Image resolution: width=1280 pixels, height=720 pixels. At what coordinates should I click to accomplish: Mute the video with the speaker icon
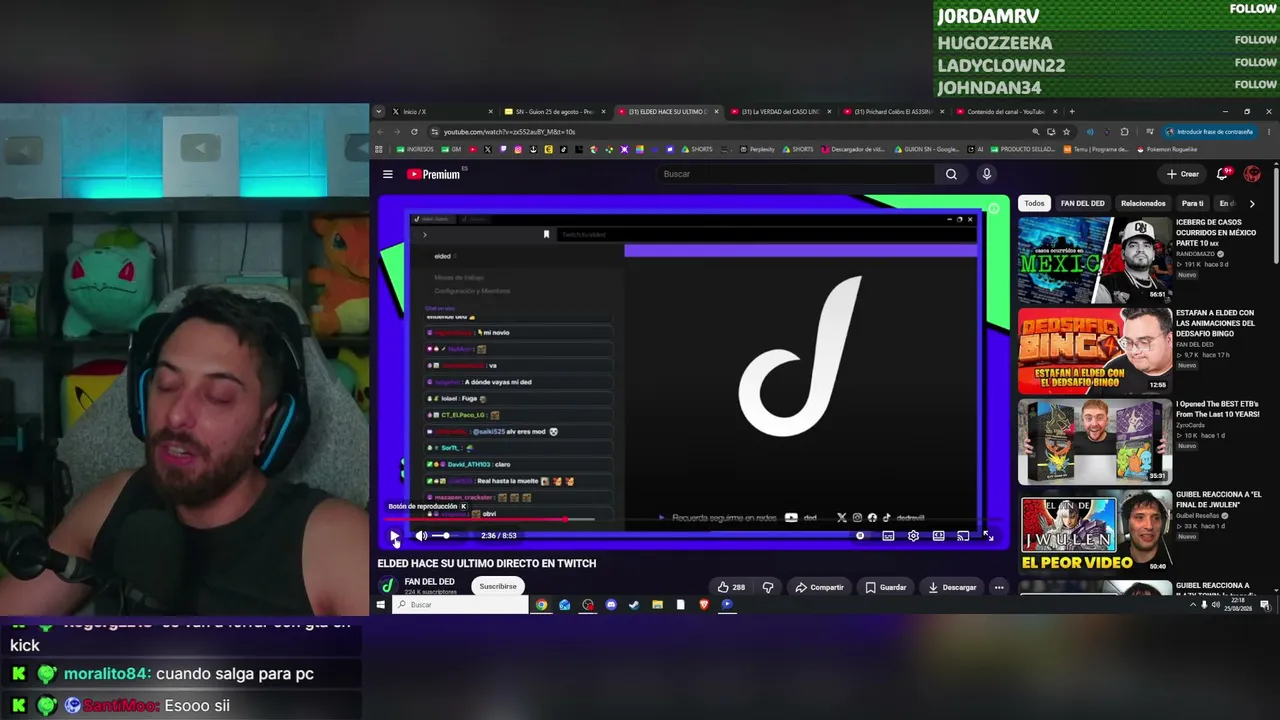(x=421, y=536)
